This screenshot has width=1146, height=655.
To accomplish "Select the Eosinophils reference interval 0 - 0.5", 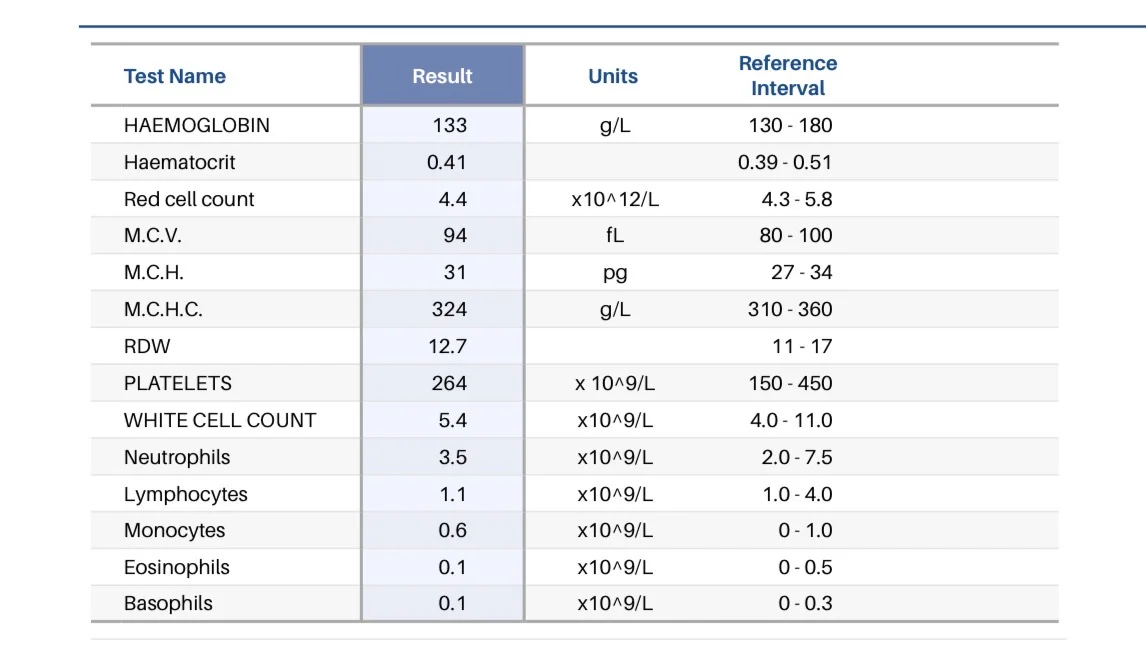I will pyautogui.click(x=805, y=567).
